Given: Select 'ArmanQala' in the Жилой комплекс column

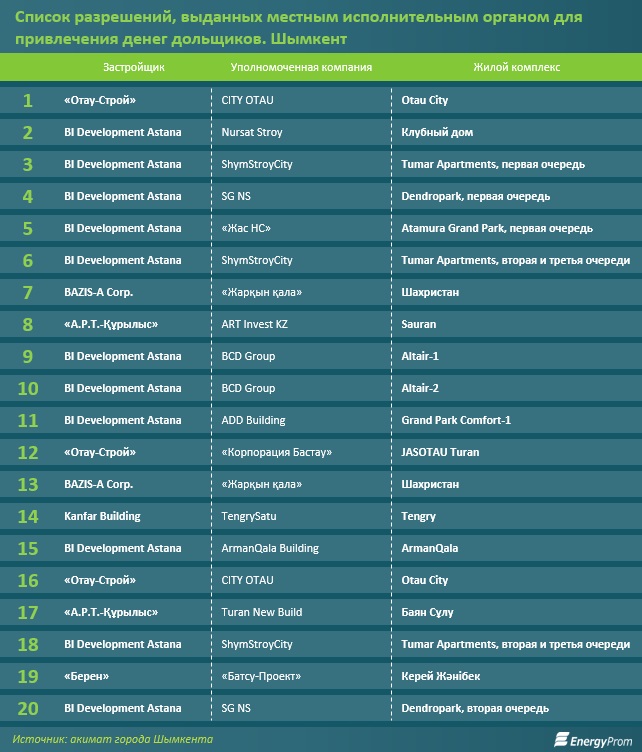Looking at the screenshot, I should (x=430, y=548).
